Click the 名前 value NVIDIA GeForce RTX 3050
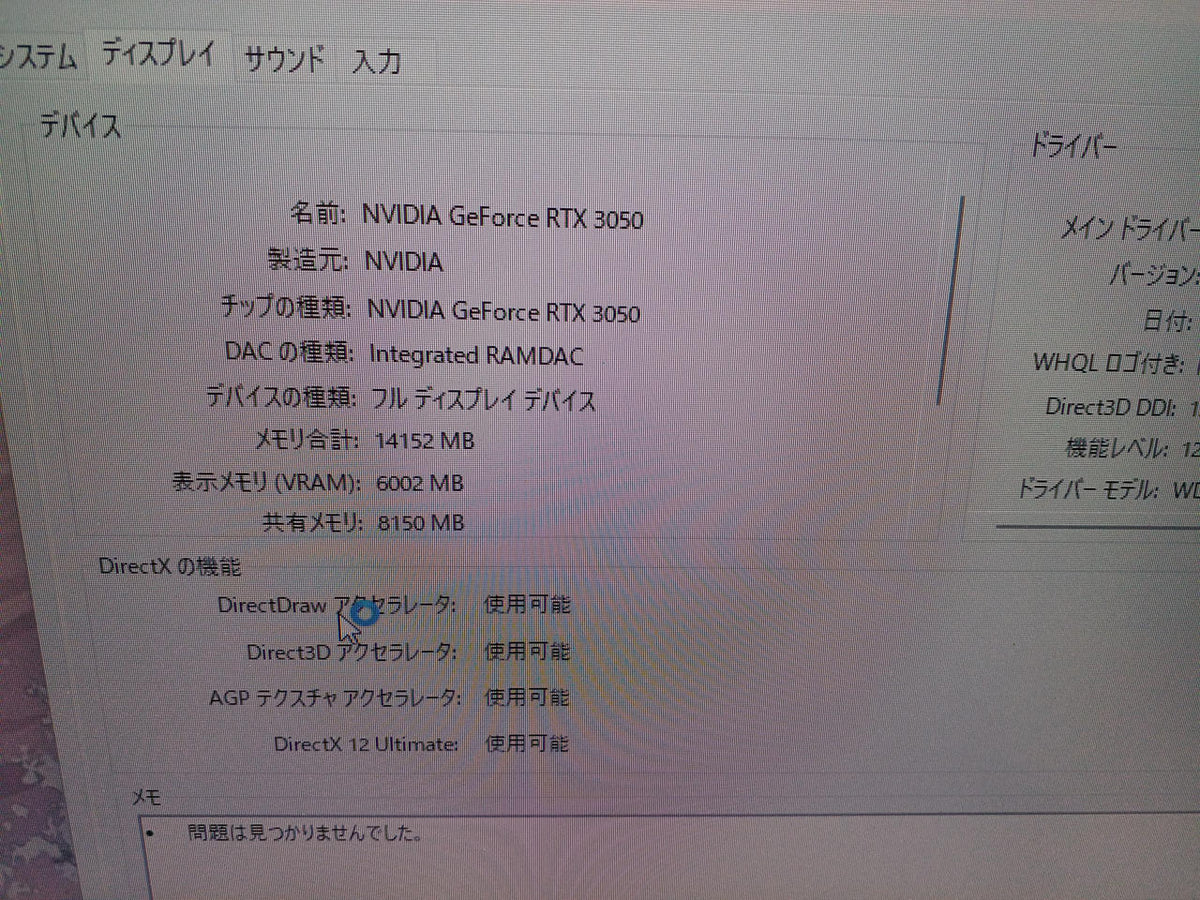This screenshot has height=900, width=1200. (503, 217)
